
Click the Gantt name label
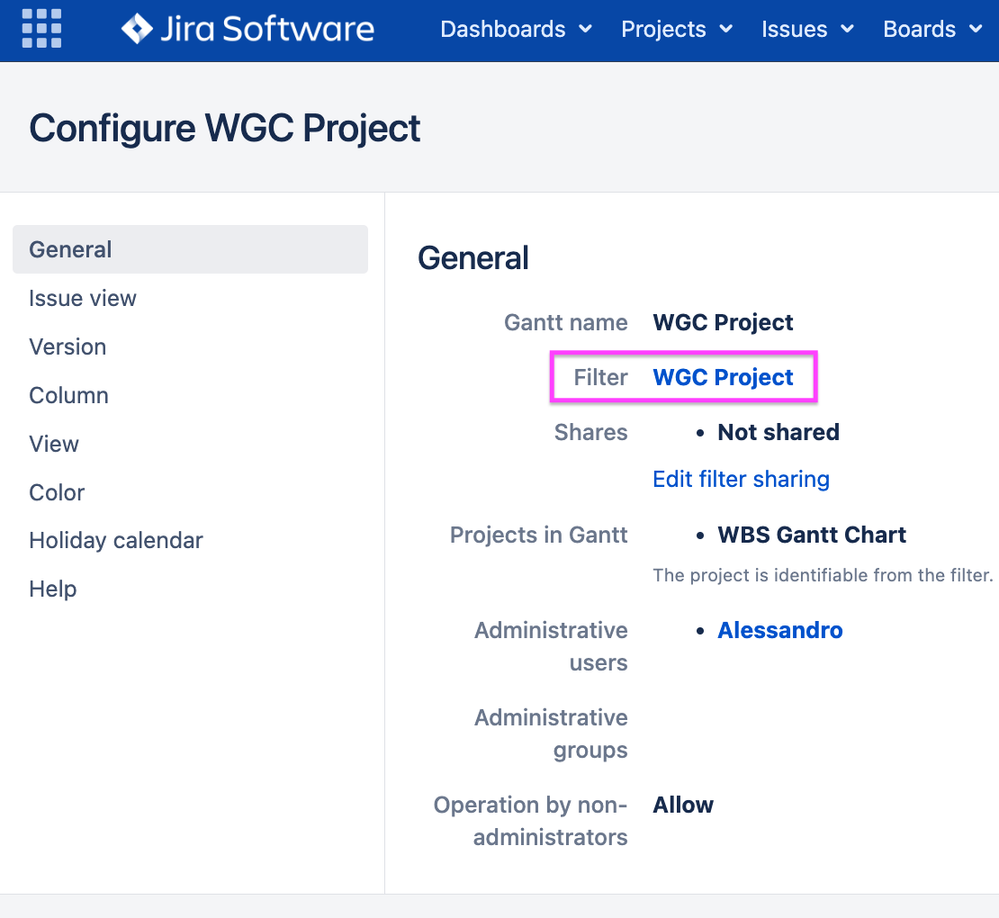pos(566,322)
